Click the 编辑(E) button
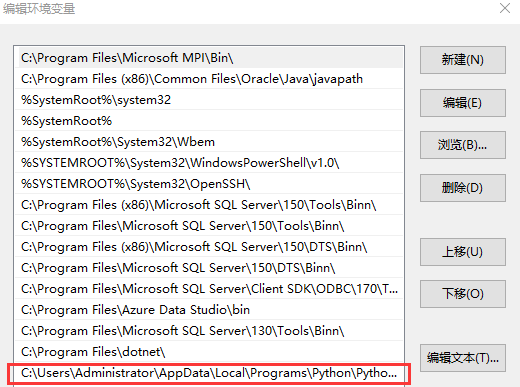Viewport: 520px width, 387px height. tap(463, 103)
